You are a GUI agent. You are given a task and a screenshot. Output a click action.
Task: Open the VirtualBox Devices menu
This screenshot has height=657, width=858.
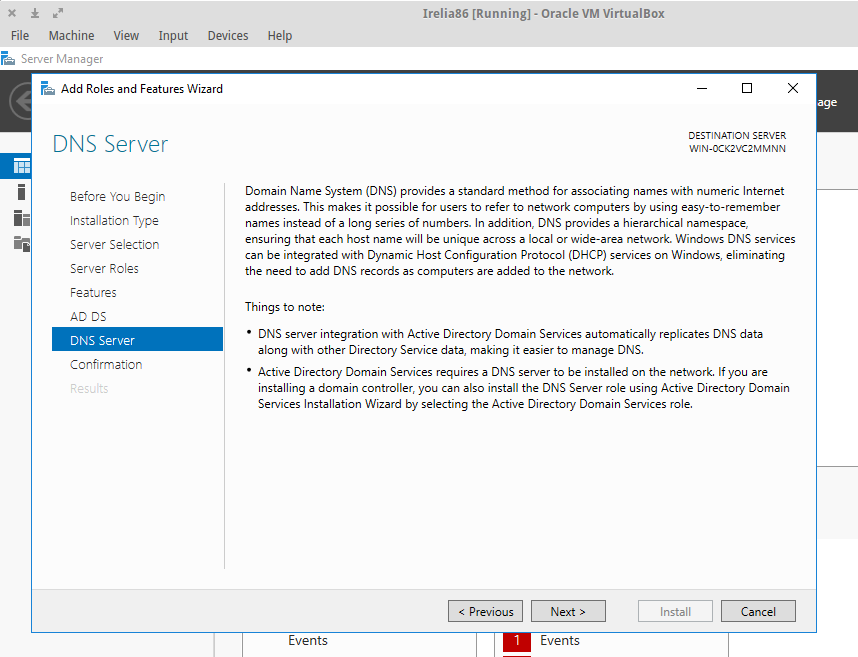(x=228, y=36)
